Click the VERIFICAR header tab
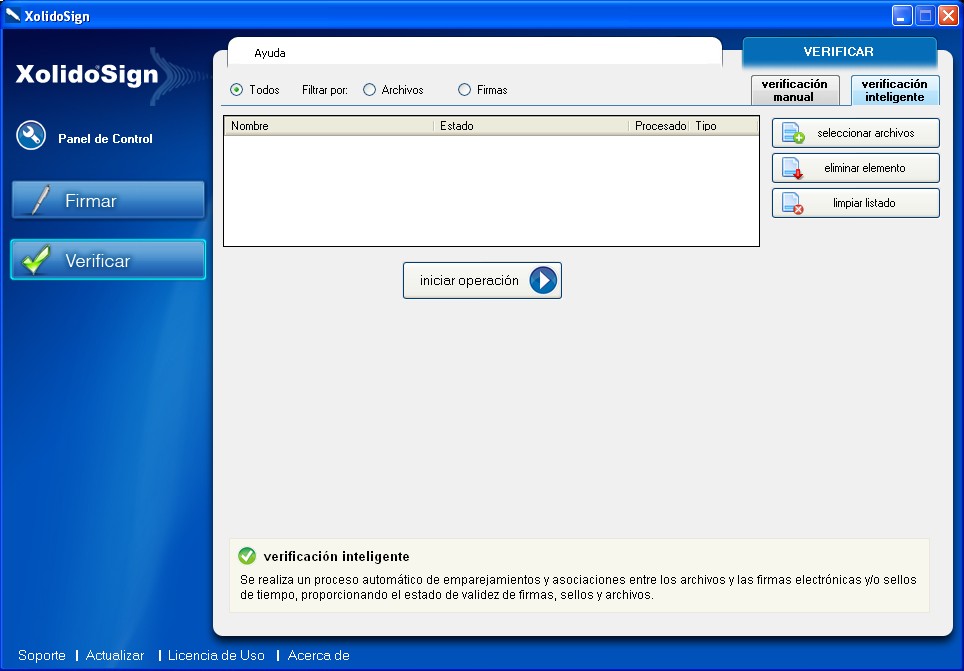 click(839, 52)
